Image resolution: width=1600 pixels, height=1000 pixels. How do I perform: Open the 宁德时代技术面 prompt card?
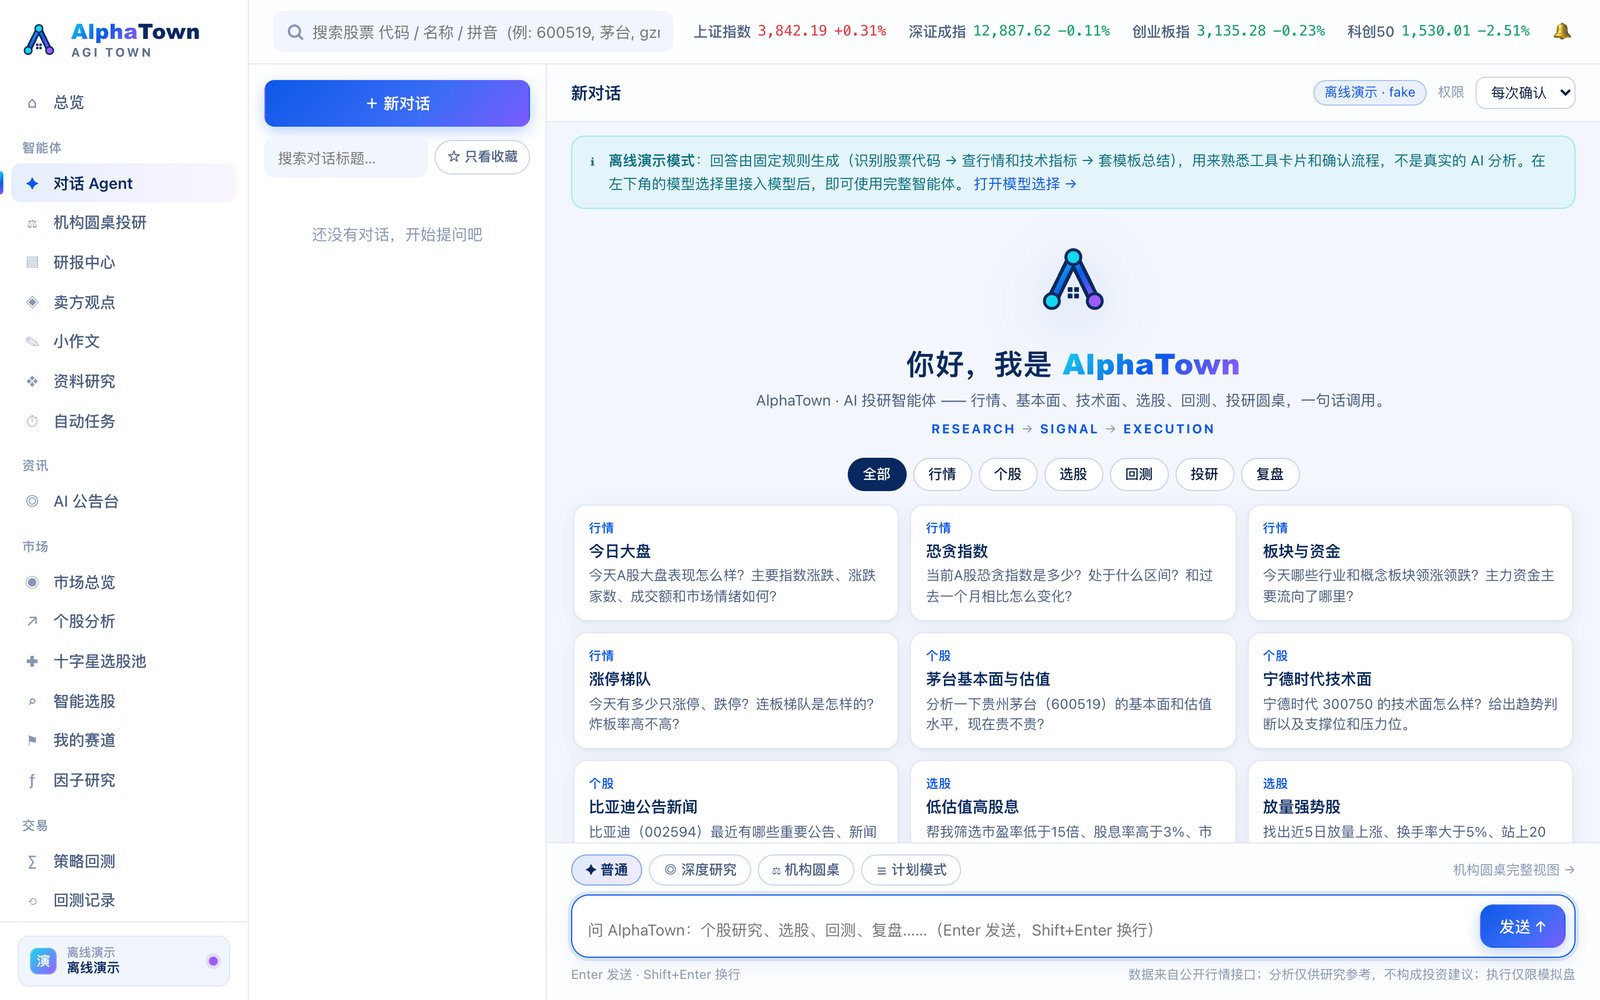tap(1410, 691)
